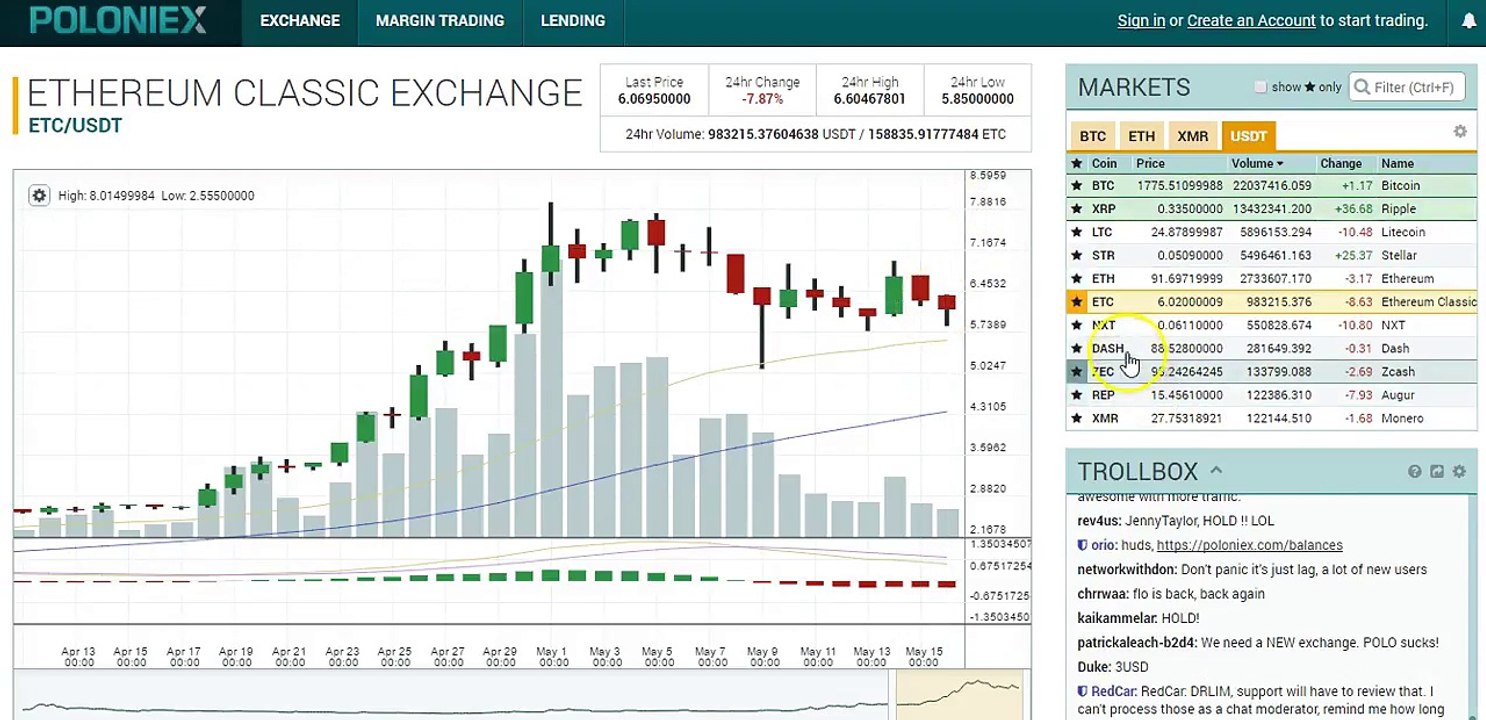This screenshot has height=720, width=1486.
Task: Open poloniex.com/balances link in Trollbox
Action: [x=1250, y=545]
